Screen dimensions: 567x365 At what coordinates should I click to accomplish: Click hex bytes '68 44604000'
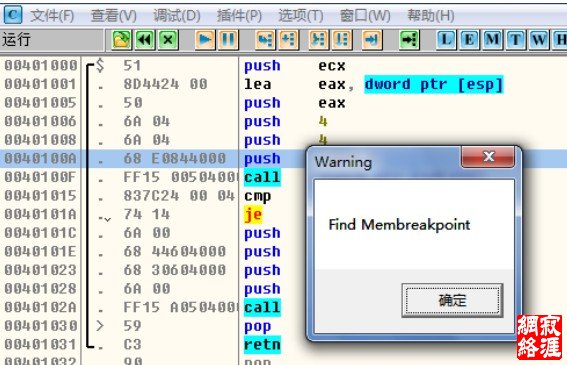[175, 251]
